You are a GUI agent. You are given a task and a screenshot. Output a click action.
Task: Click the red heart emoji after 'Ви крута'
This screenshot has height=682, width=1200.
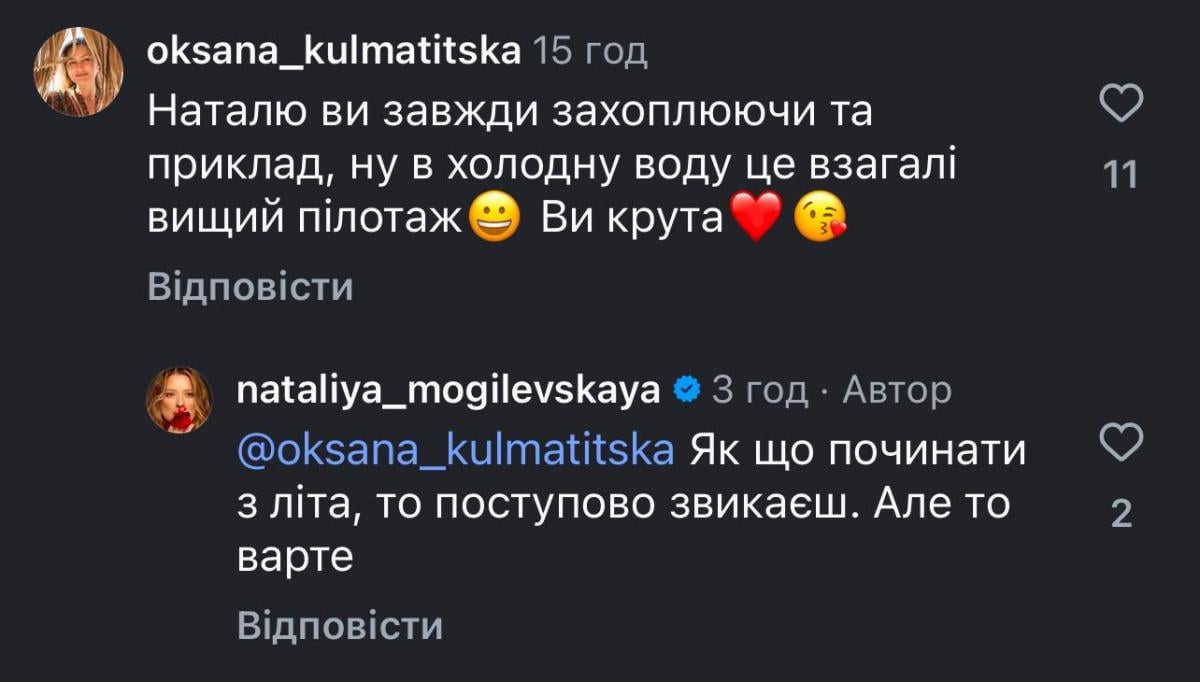pyautogui.click(x=755, y=216)
